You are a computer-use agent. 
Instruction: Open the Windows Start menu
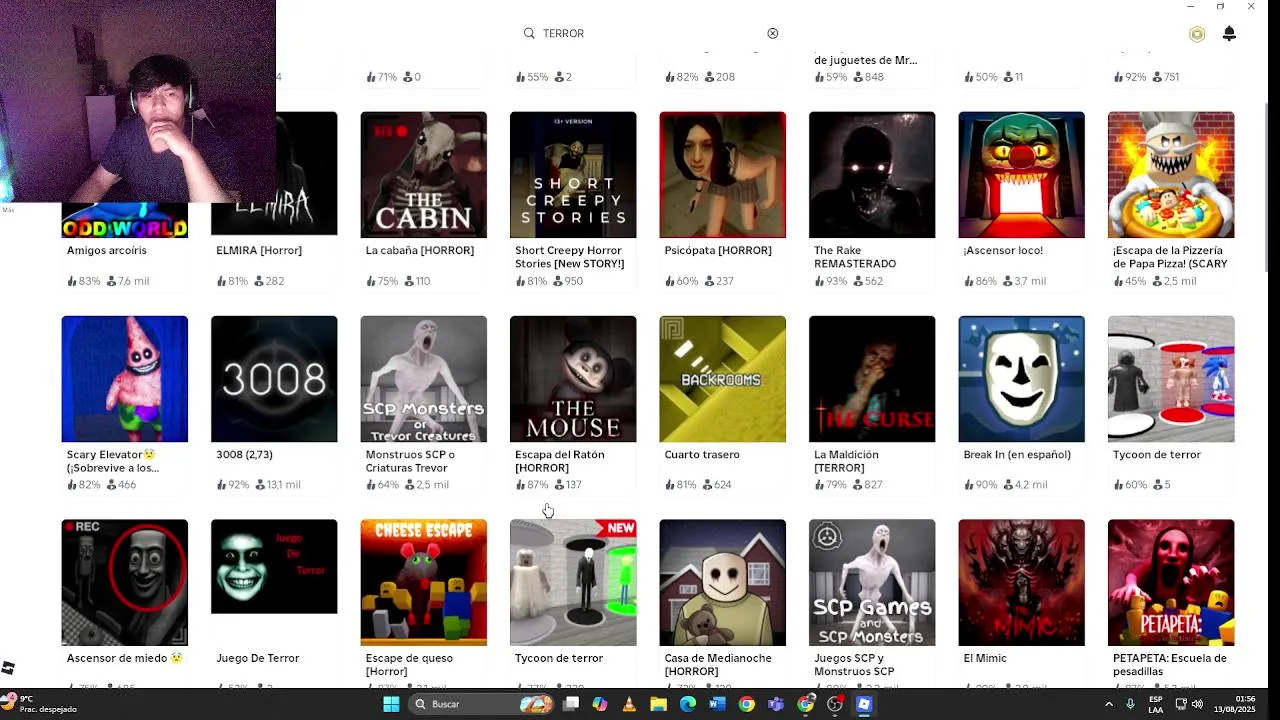pyautogui.click(x=391, y=704)
